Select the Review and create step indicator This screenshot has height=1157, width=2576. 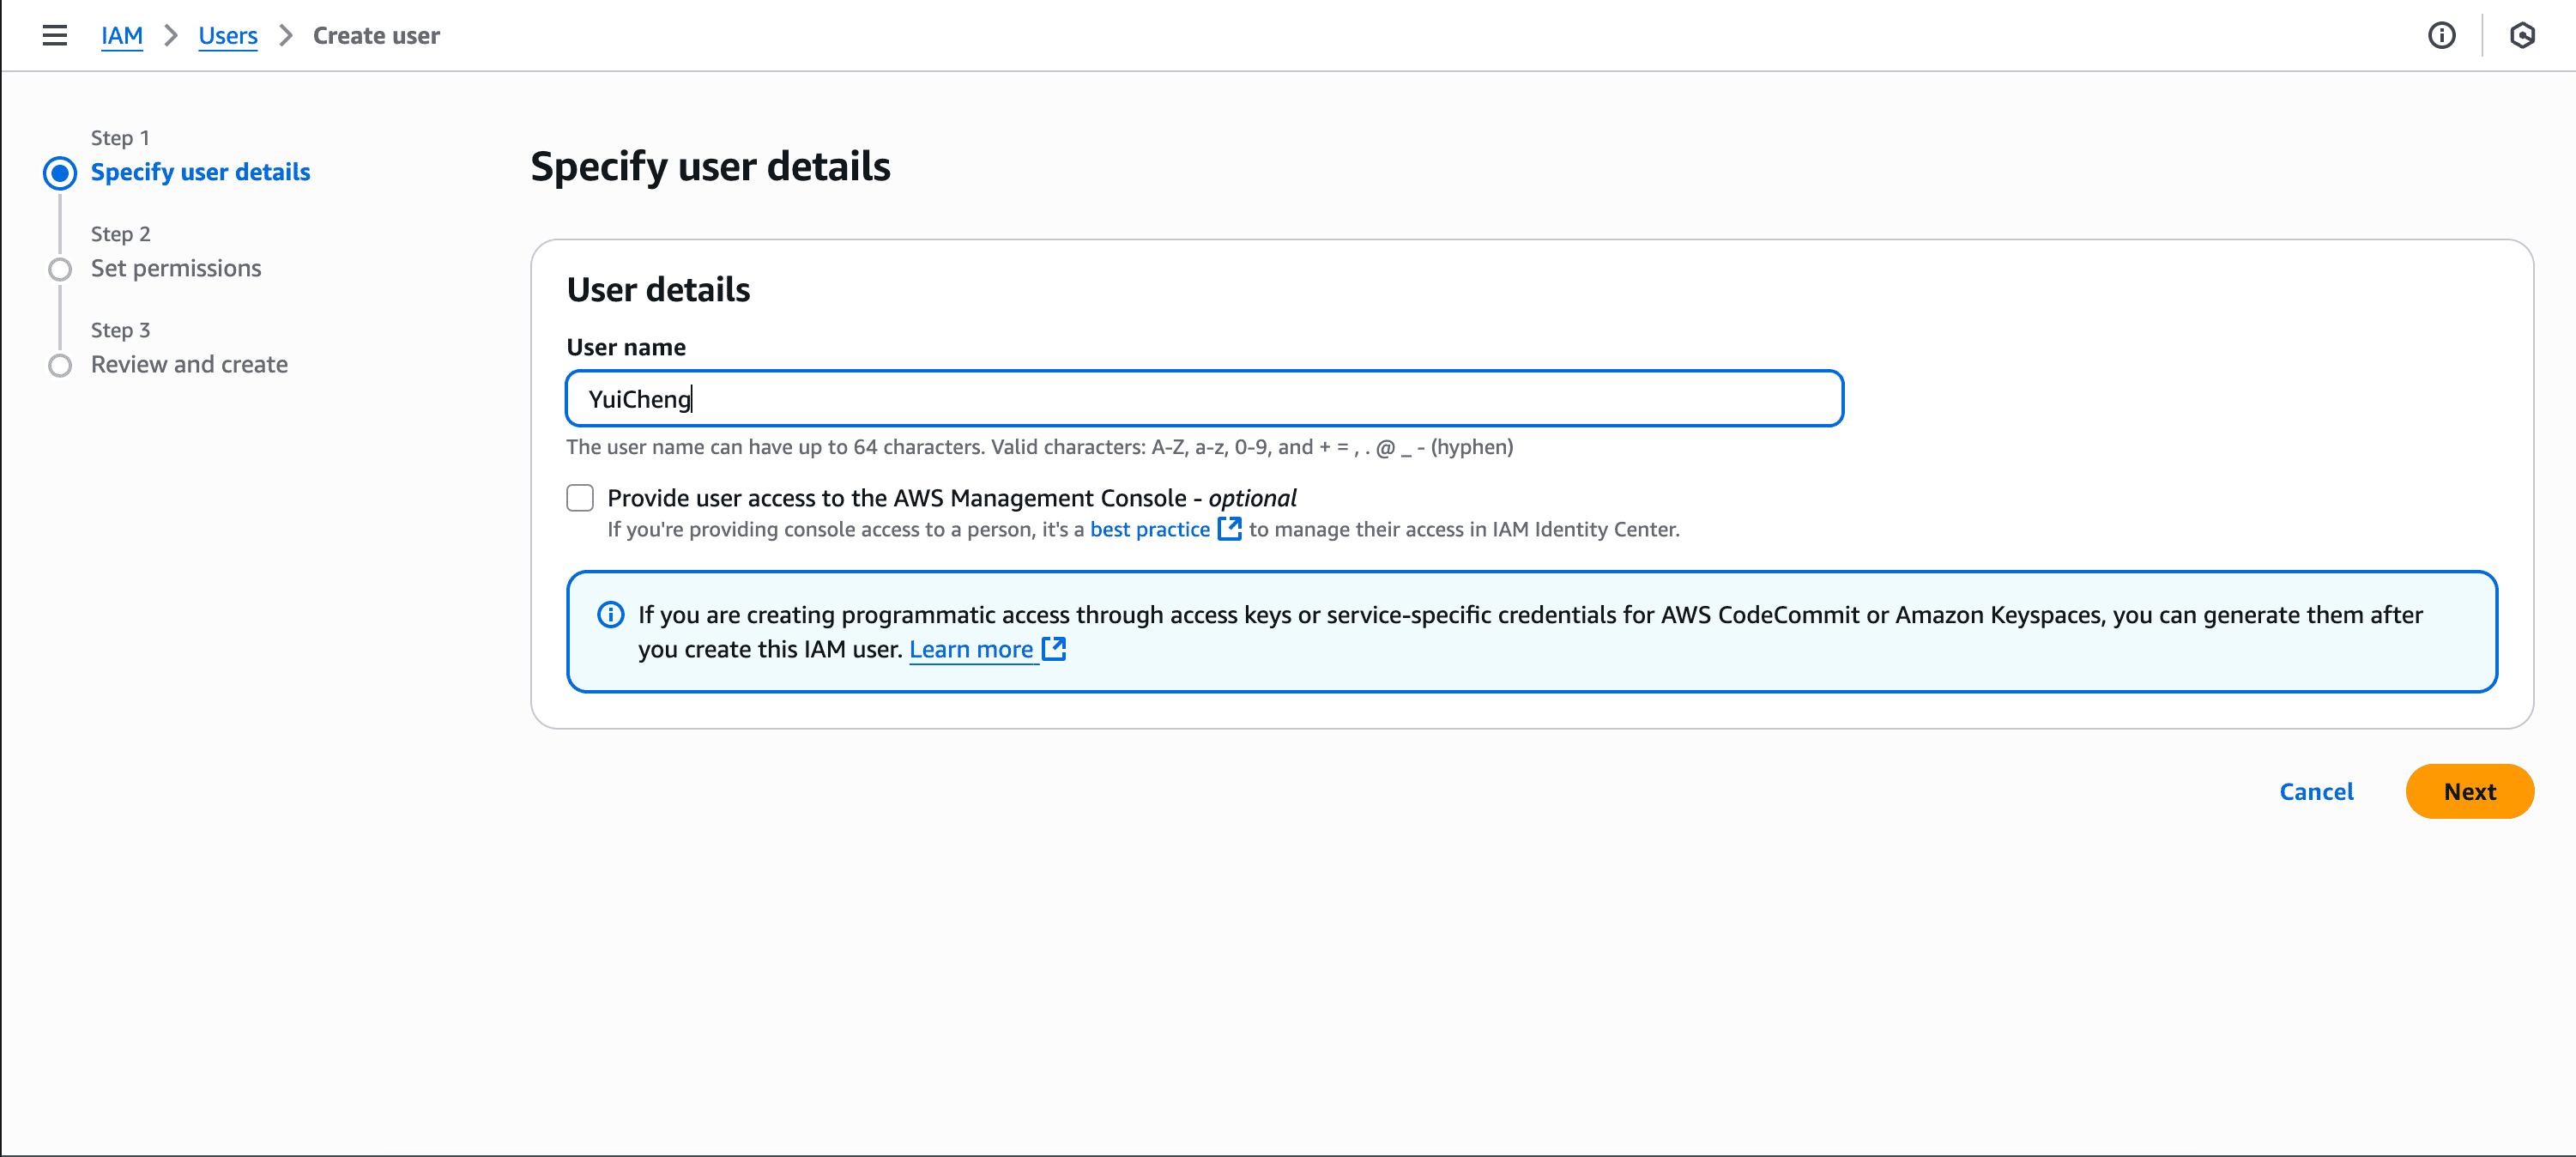pyautogui.click(x=60, y=365)
